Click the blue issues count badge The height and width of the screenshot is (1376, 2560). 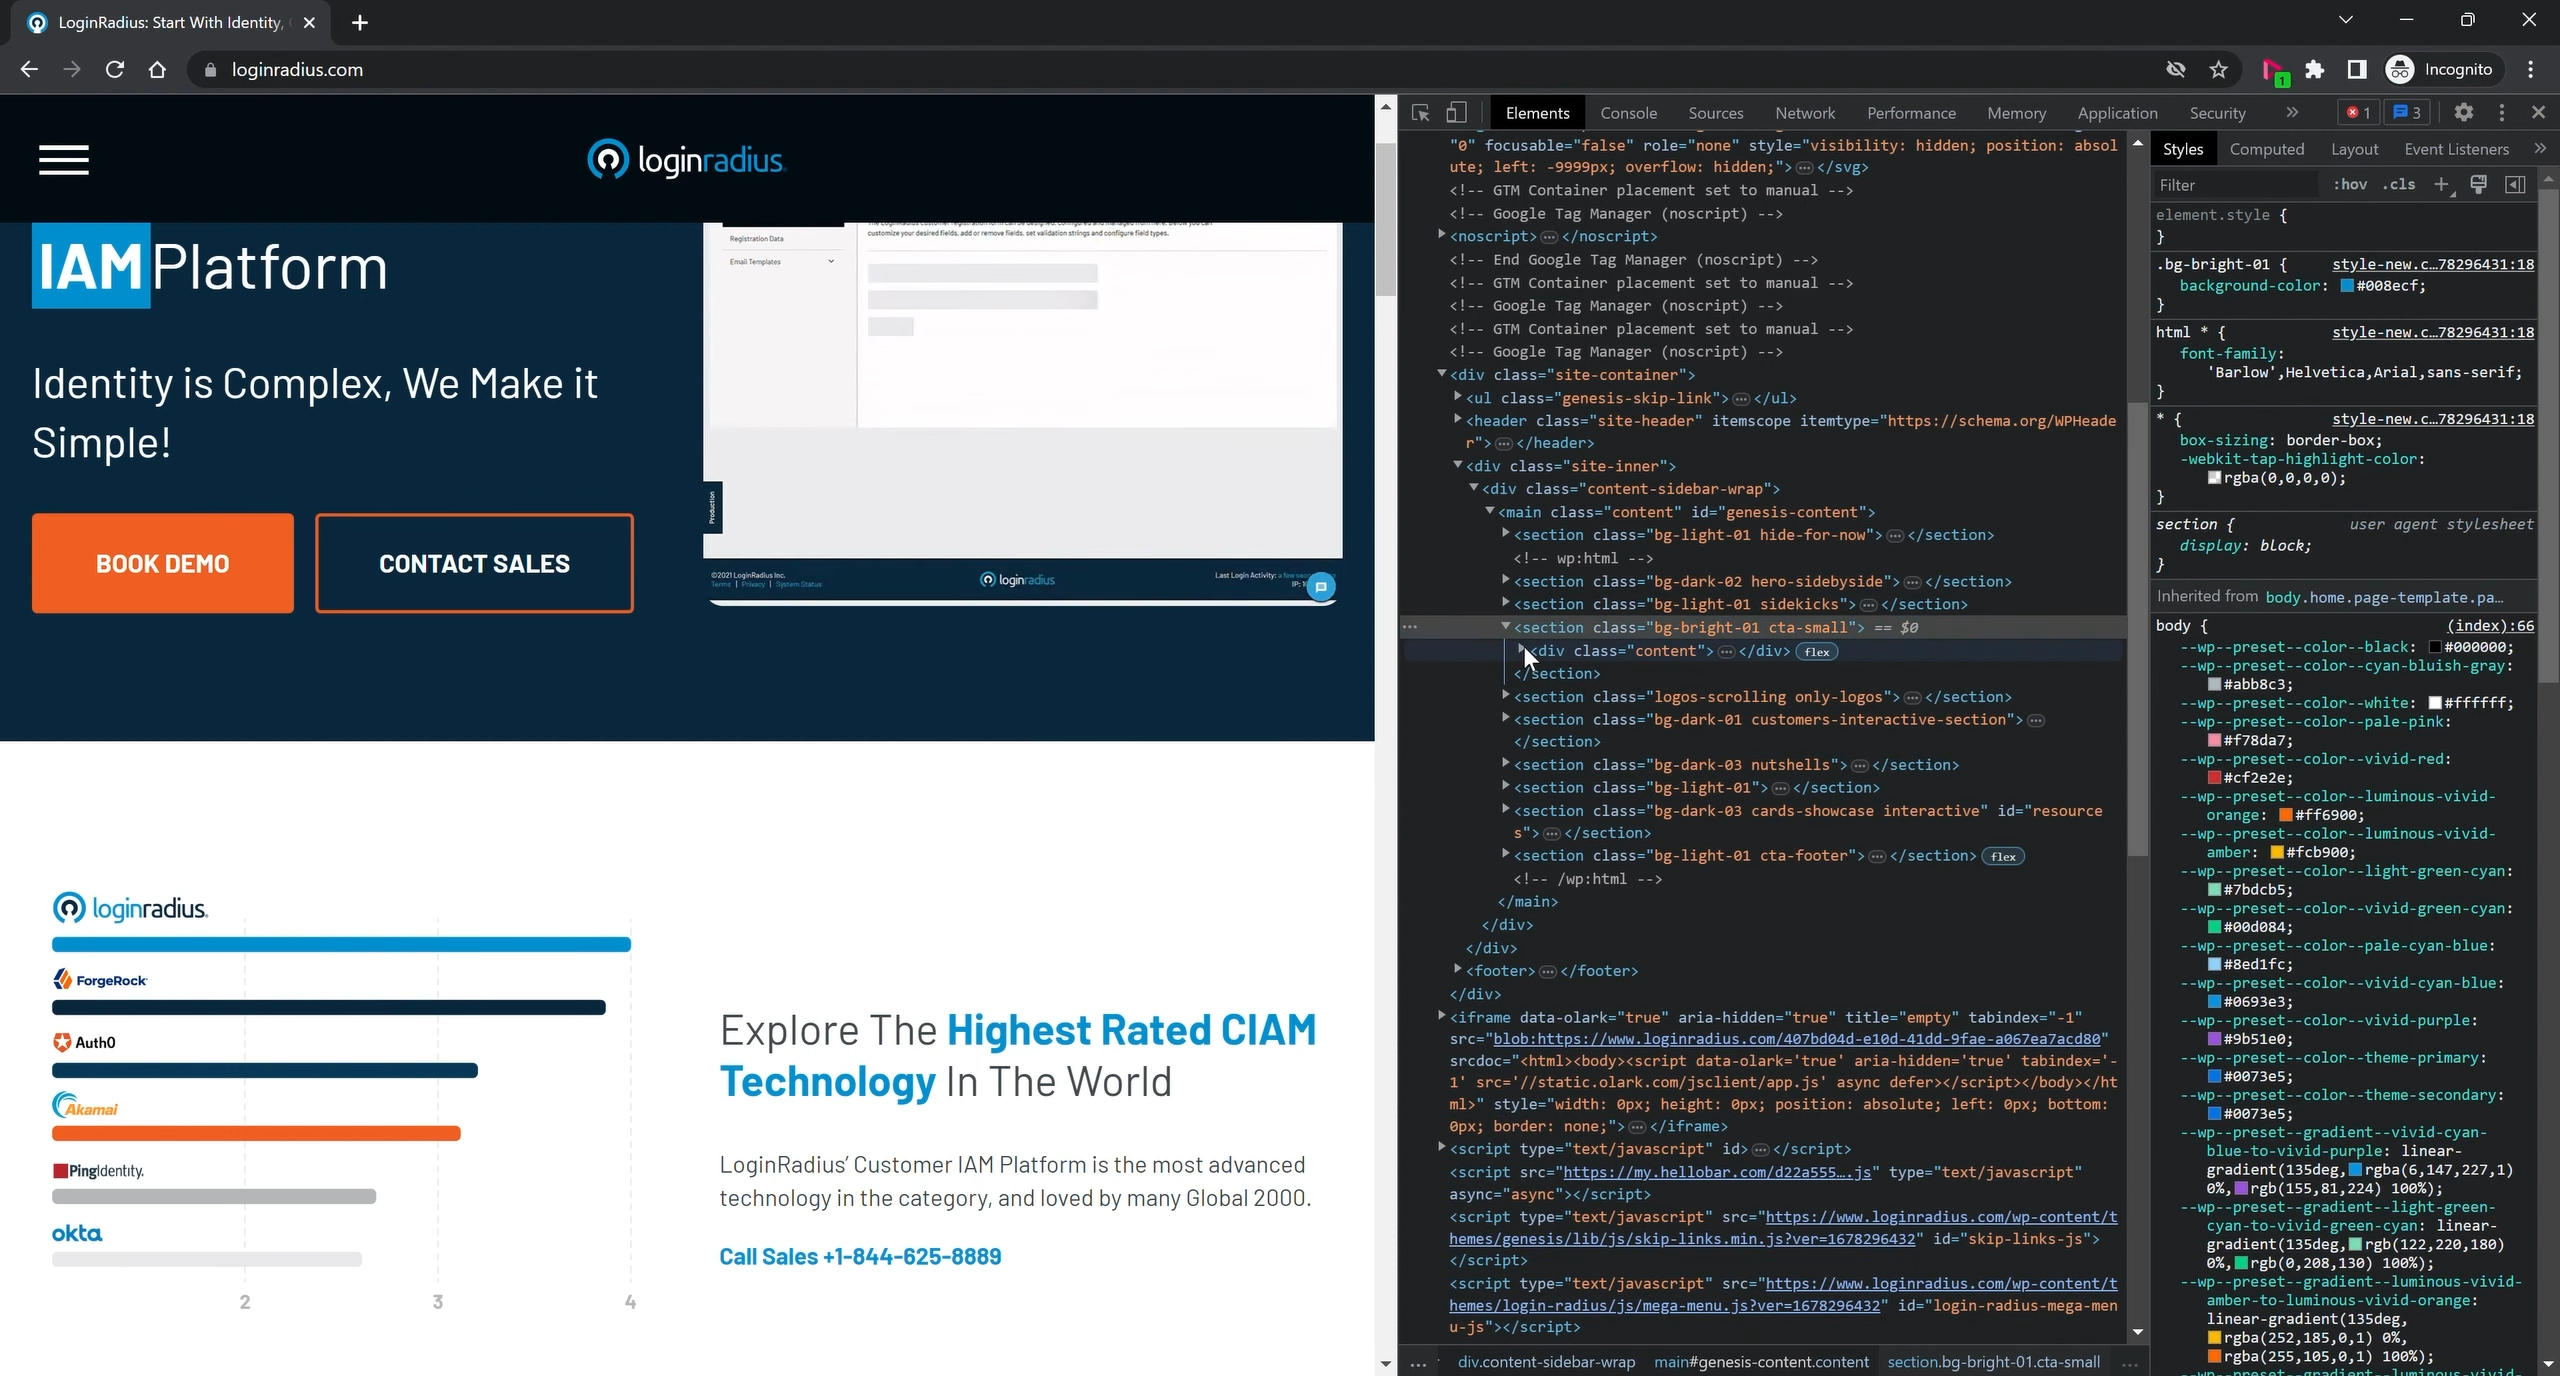click(x=2408, y=113)
